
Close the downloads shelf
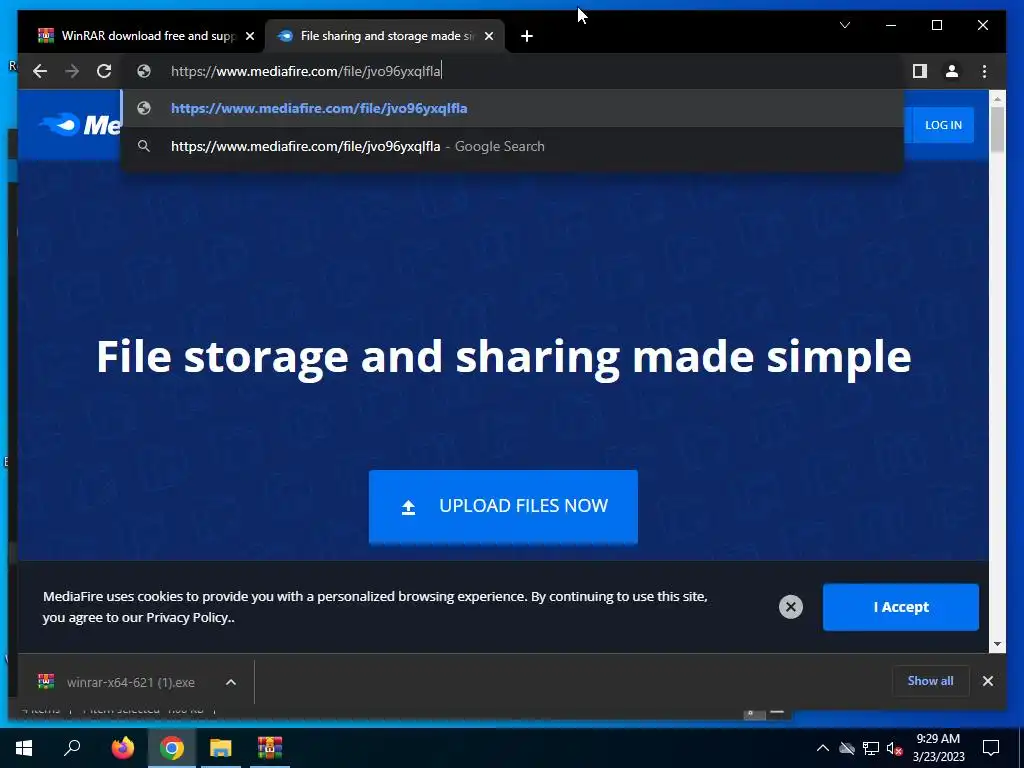click(987, 681)
